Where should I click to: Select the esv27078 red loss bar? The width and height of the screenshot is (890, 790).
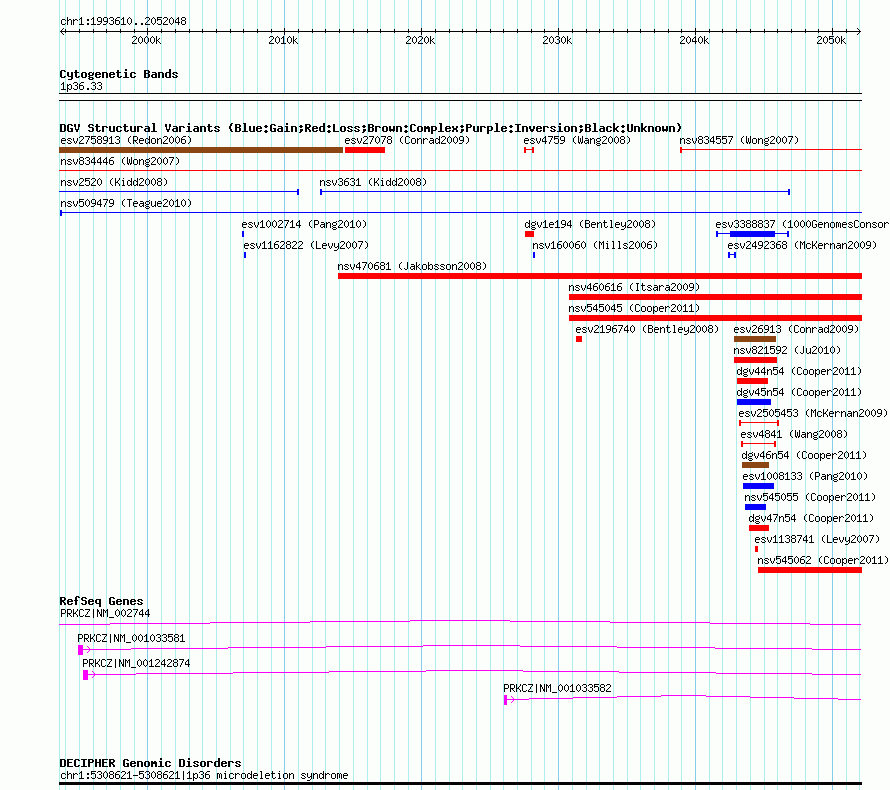(x=365, y=150)
